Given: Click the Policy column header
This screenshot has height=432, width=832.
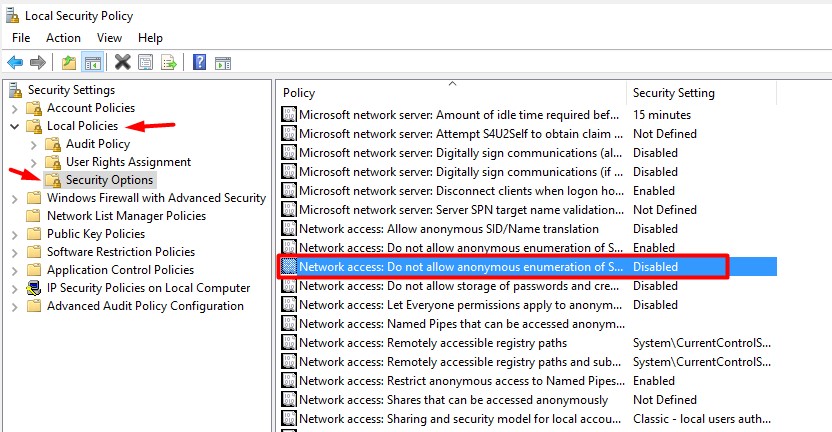Looking at the screenshot, I should (x=299, y=93).
